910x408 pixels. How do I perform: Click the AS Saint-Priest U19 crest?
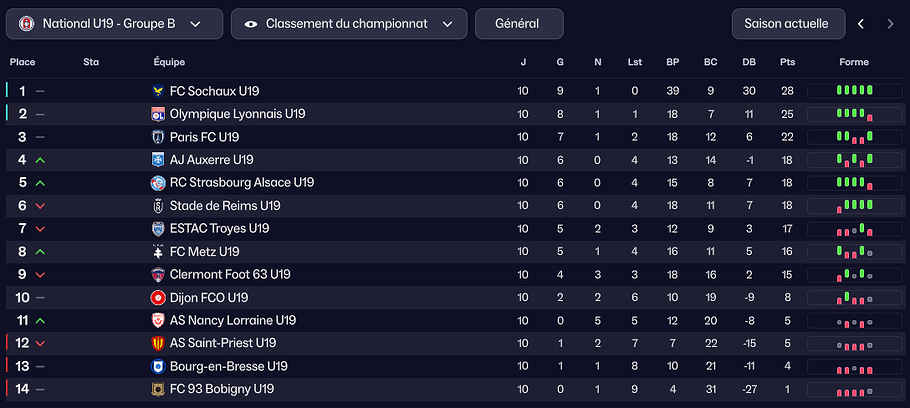158,343
